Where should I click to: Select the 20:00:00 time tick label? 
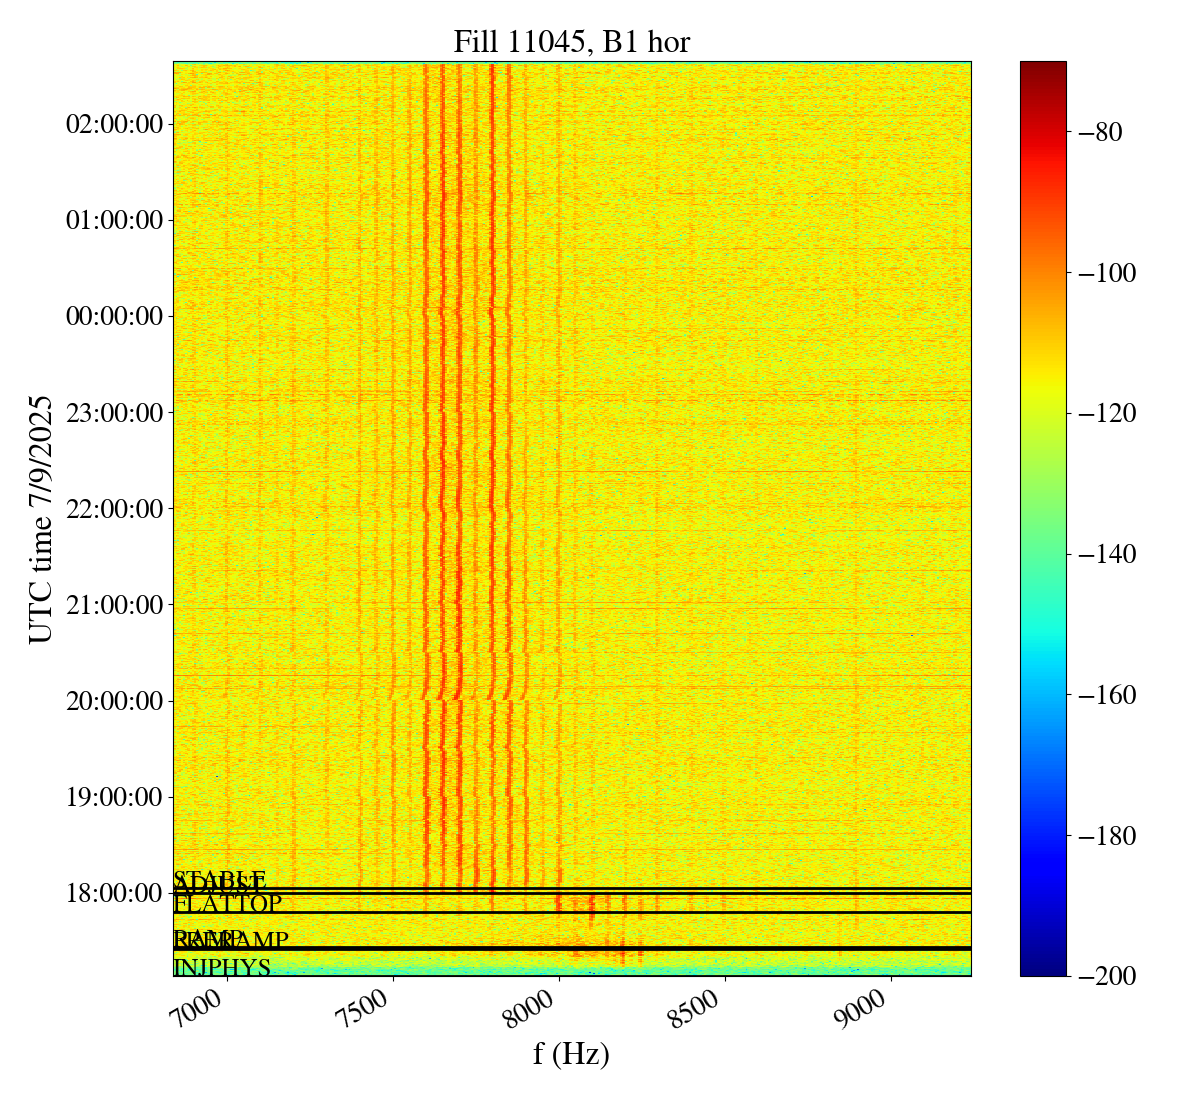click(x=114, y=700)
